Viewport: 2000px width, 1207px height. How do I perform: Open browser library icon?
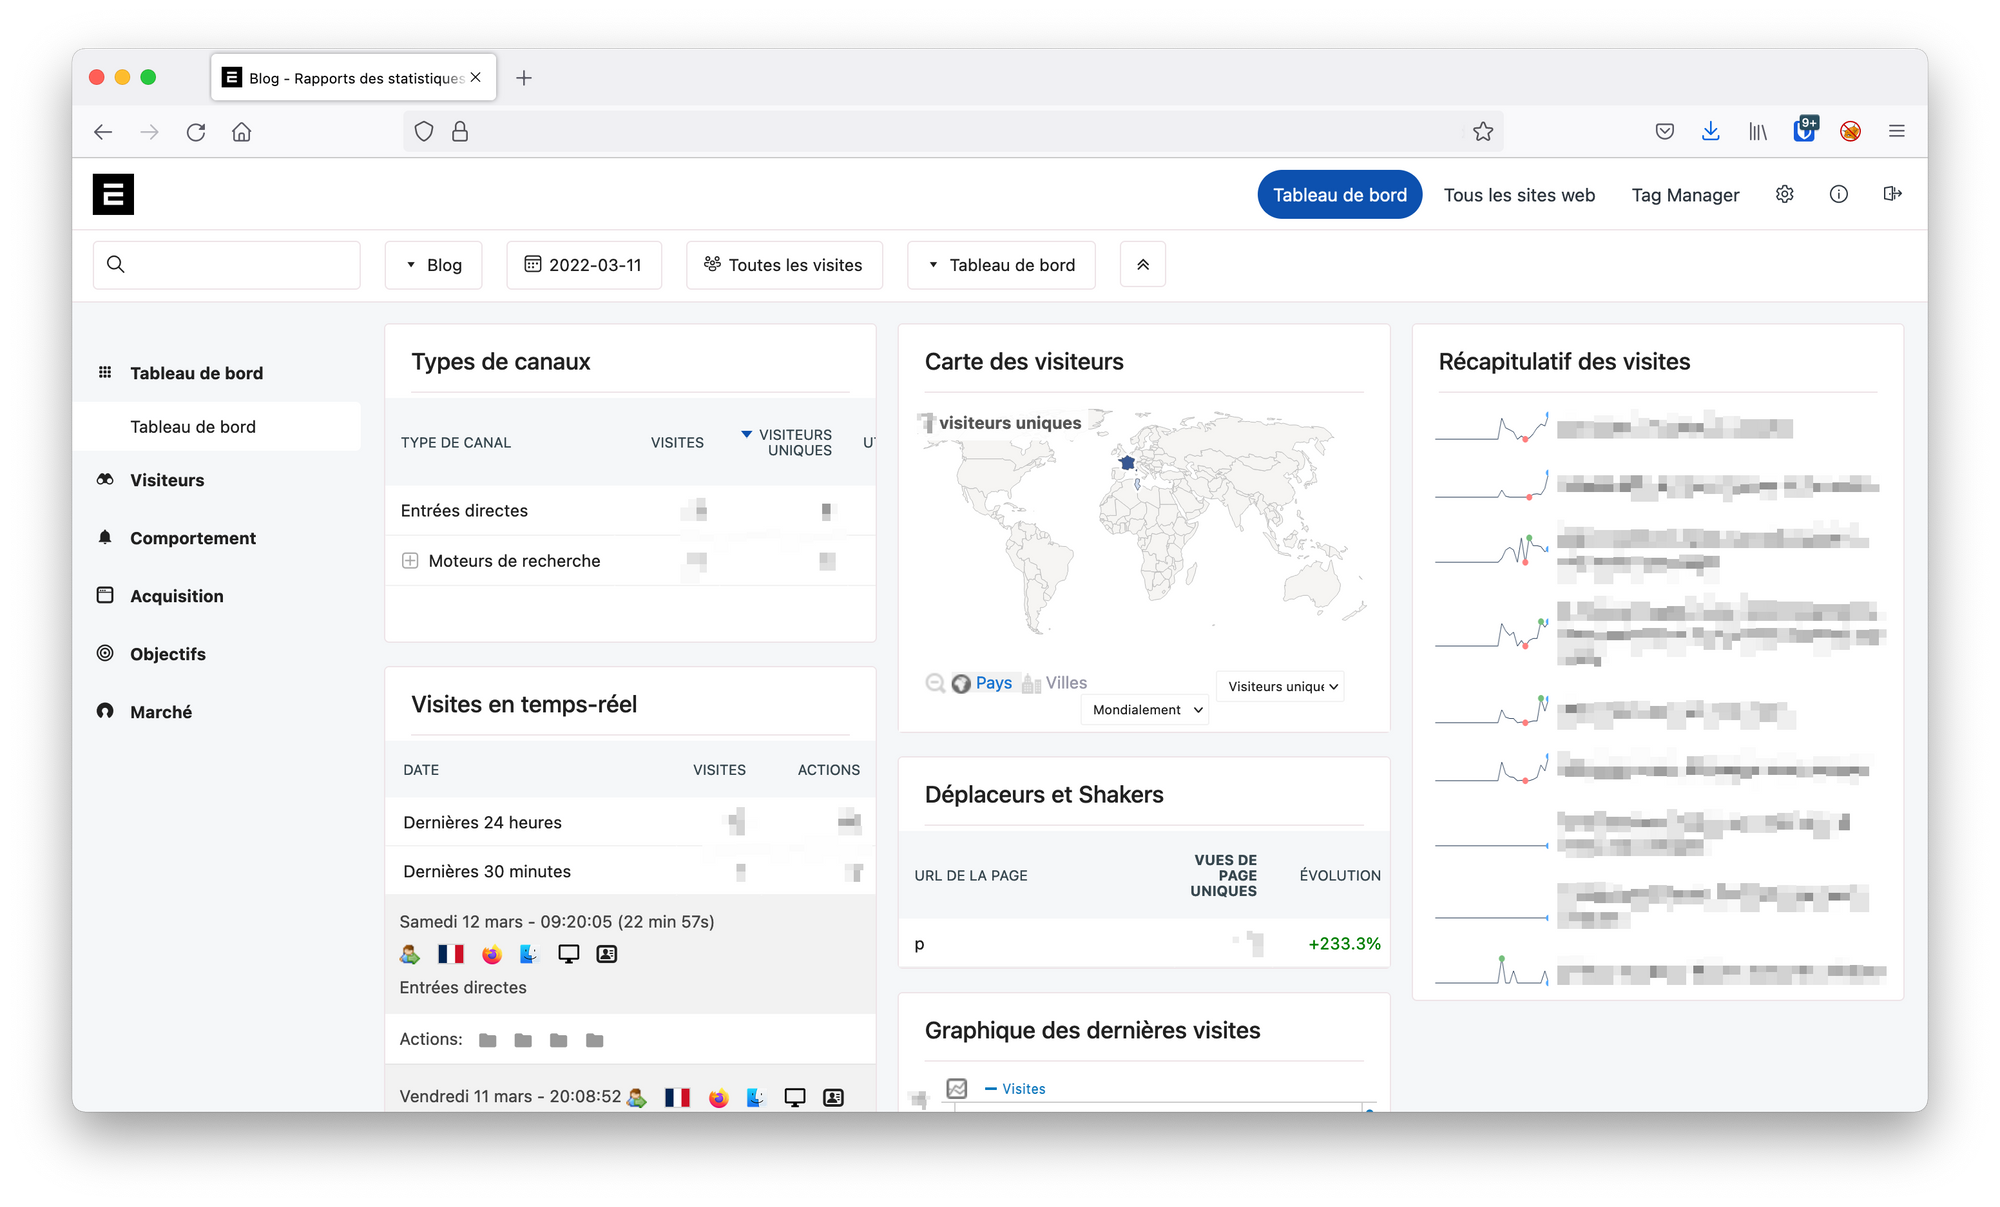click(1757, 131)
